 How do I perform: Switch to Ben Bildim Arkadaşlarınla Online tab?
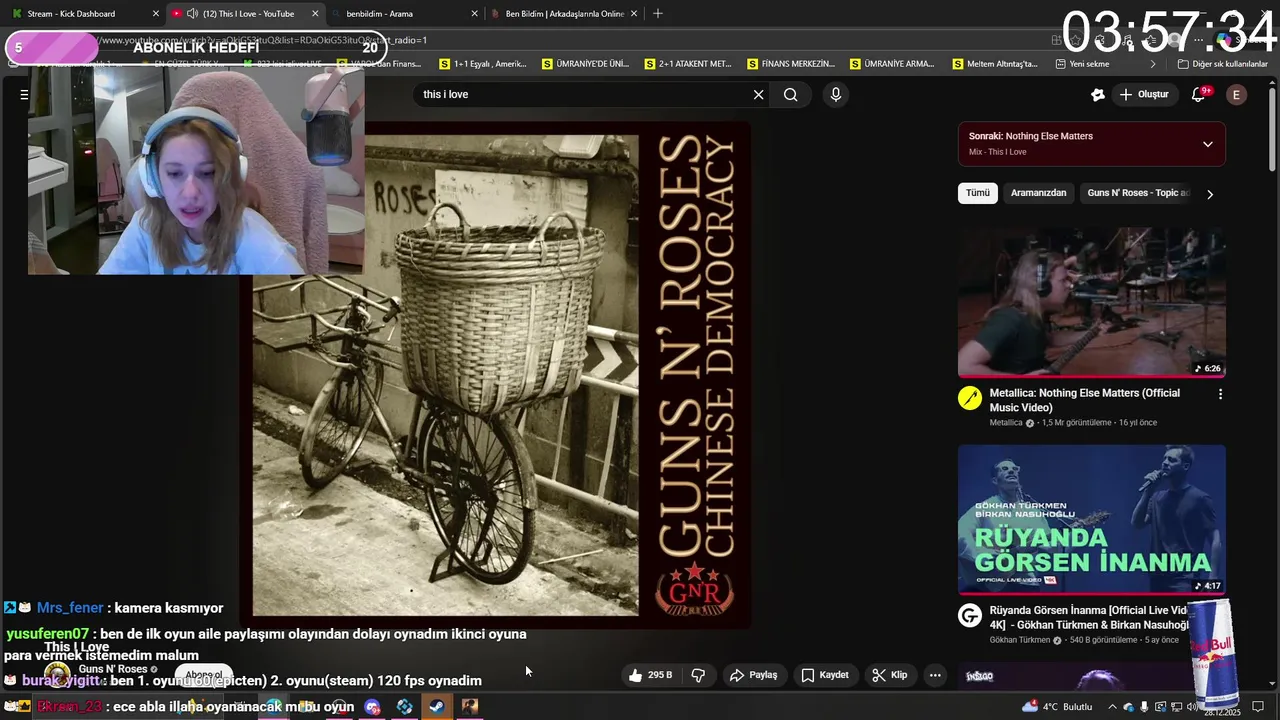click(x=565, y=14)
